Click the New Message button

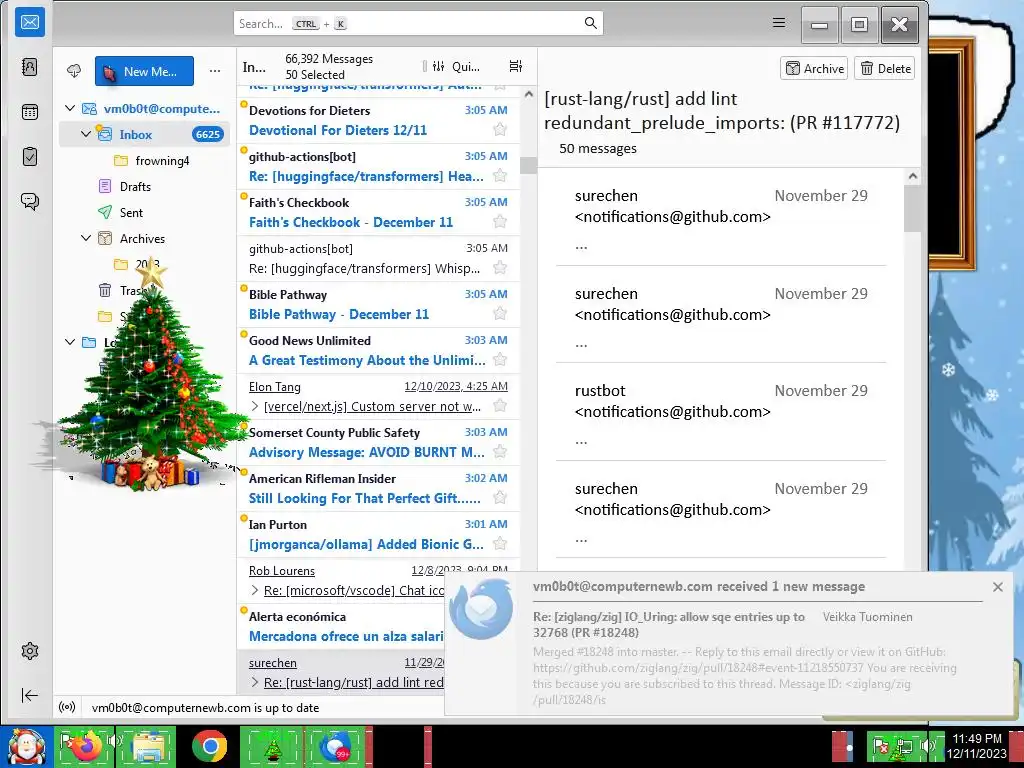coord(144,71)
